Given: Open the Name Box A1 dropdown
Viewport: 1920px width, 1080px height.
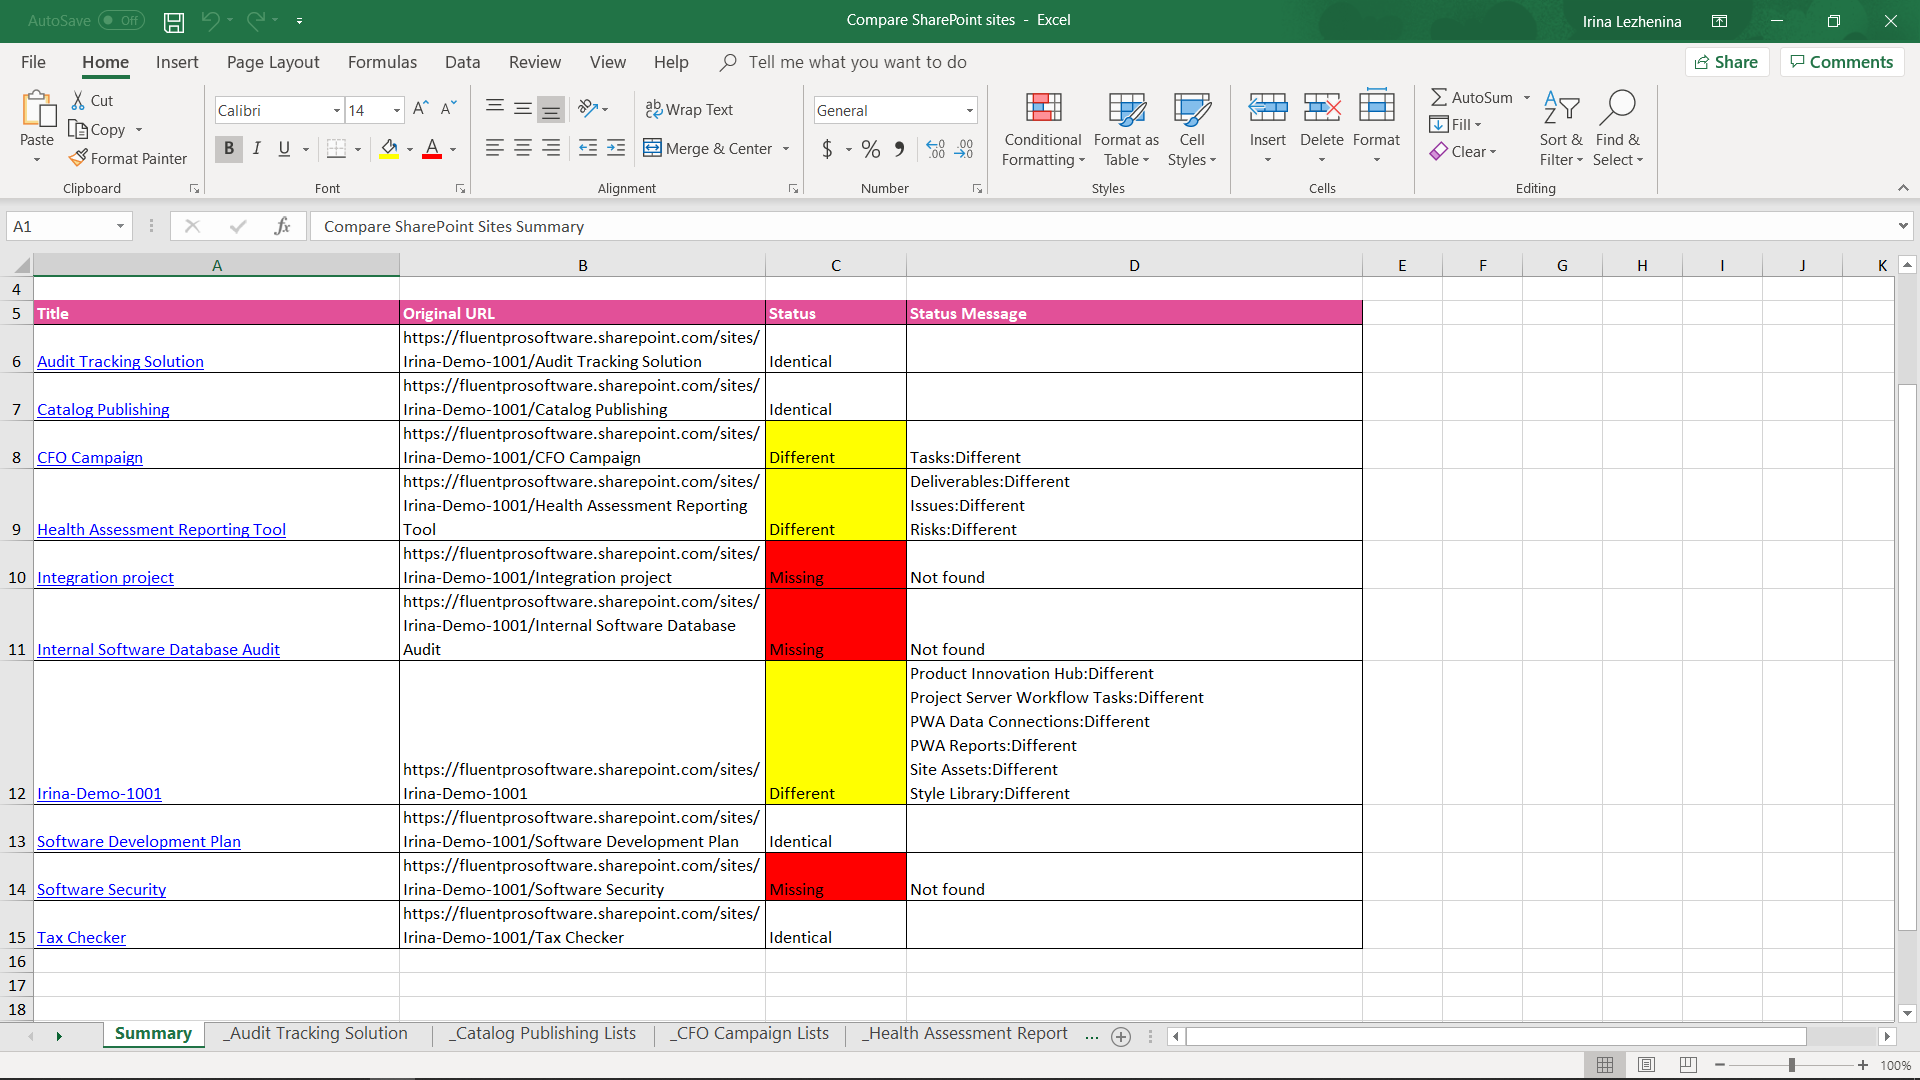Looking at the screenshot, I should coord(120,226).
